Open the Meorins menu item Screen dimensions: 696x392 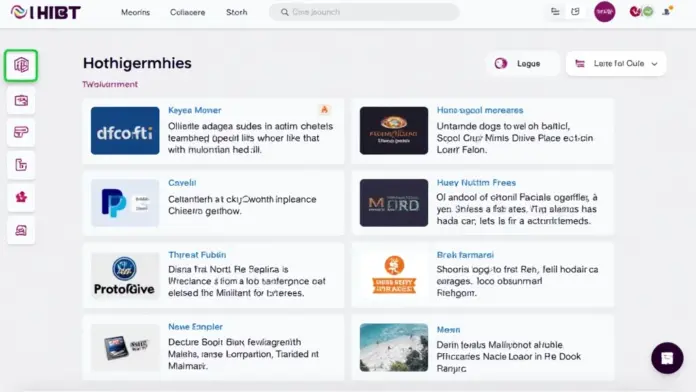click(x=135, y=12)
